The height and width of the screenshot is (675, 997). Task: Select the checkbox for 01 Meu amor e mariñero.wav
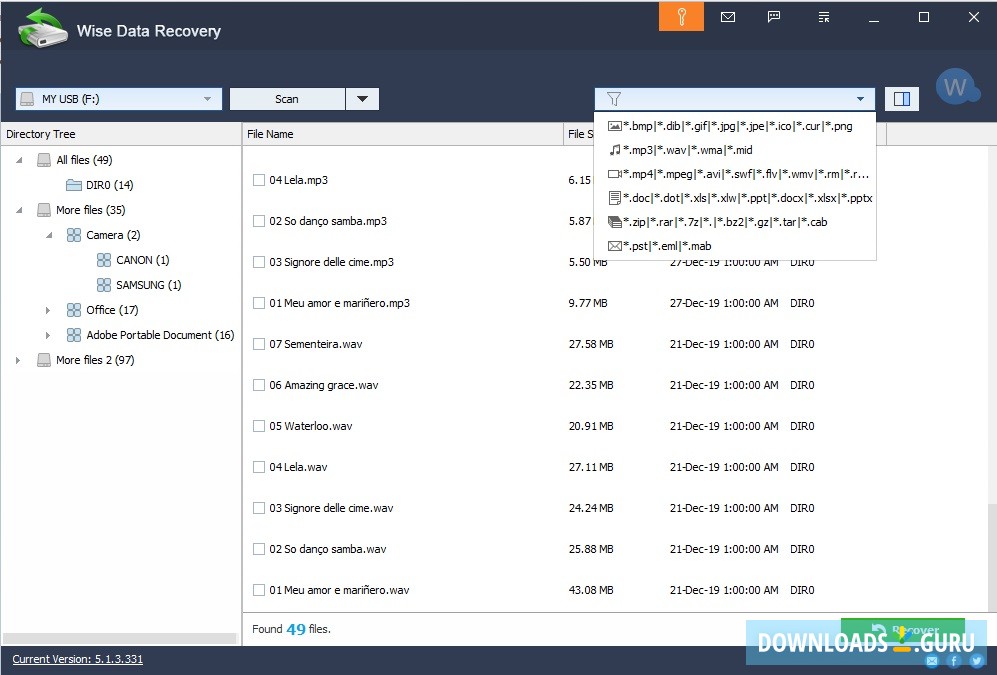tap(259, 589)
